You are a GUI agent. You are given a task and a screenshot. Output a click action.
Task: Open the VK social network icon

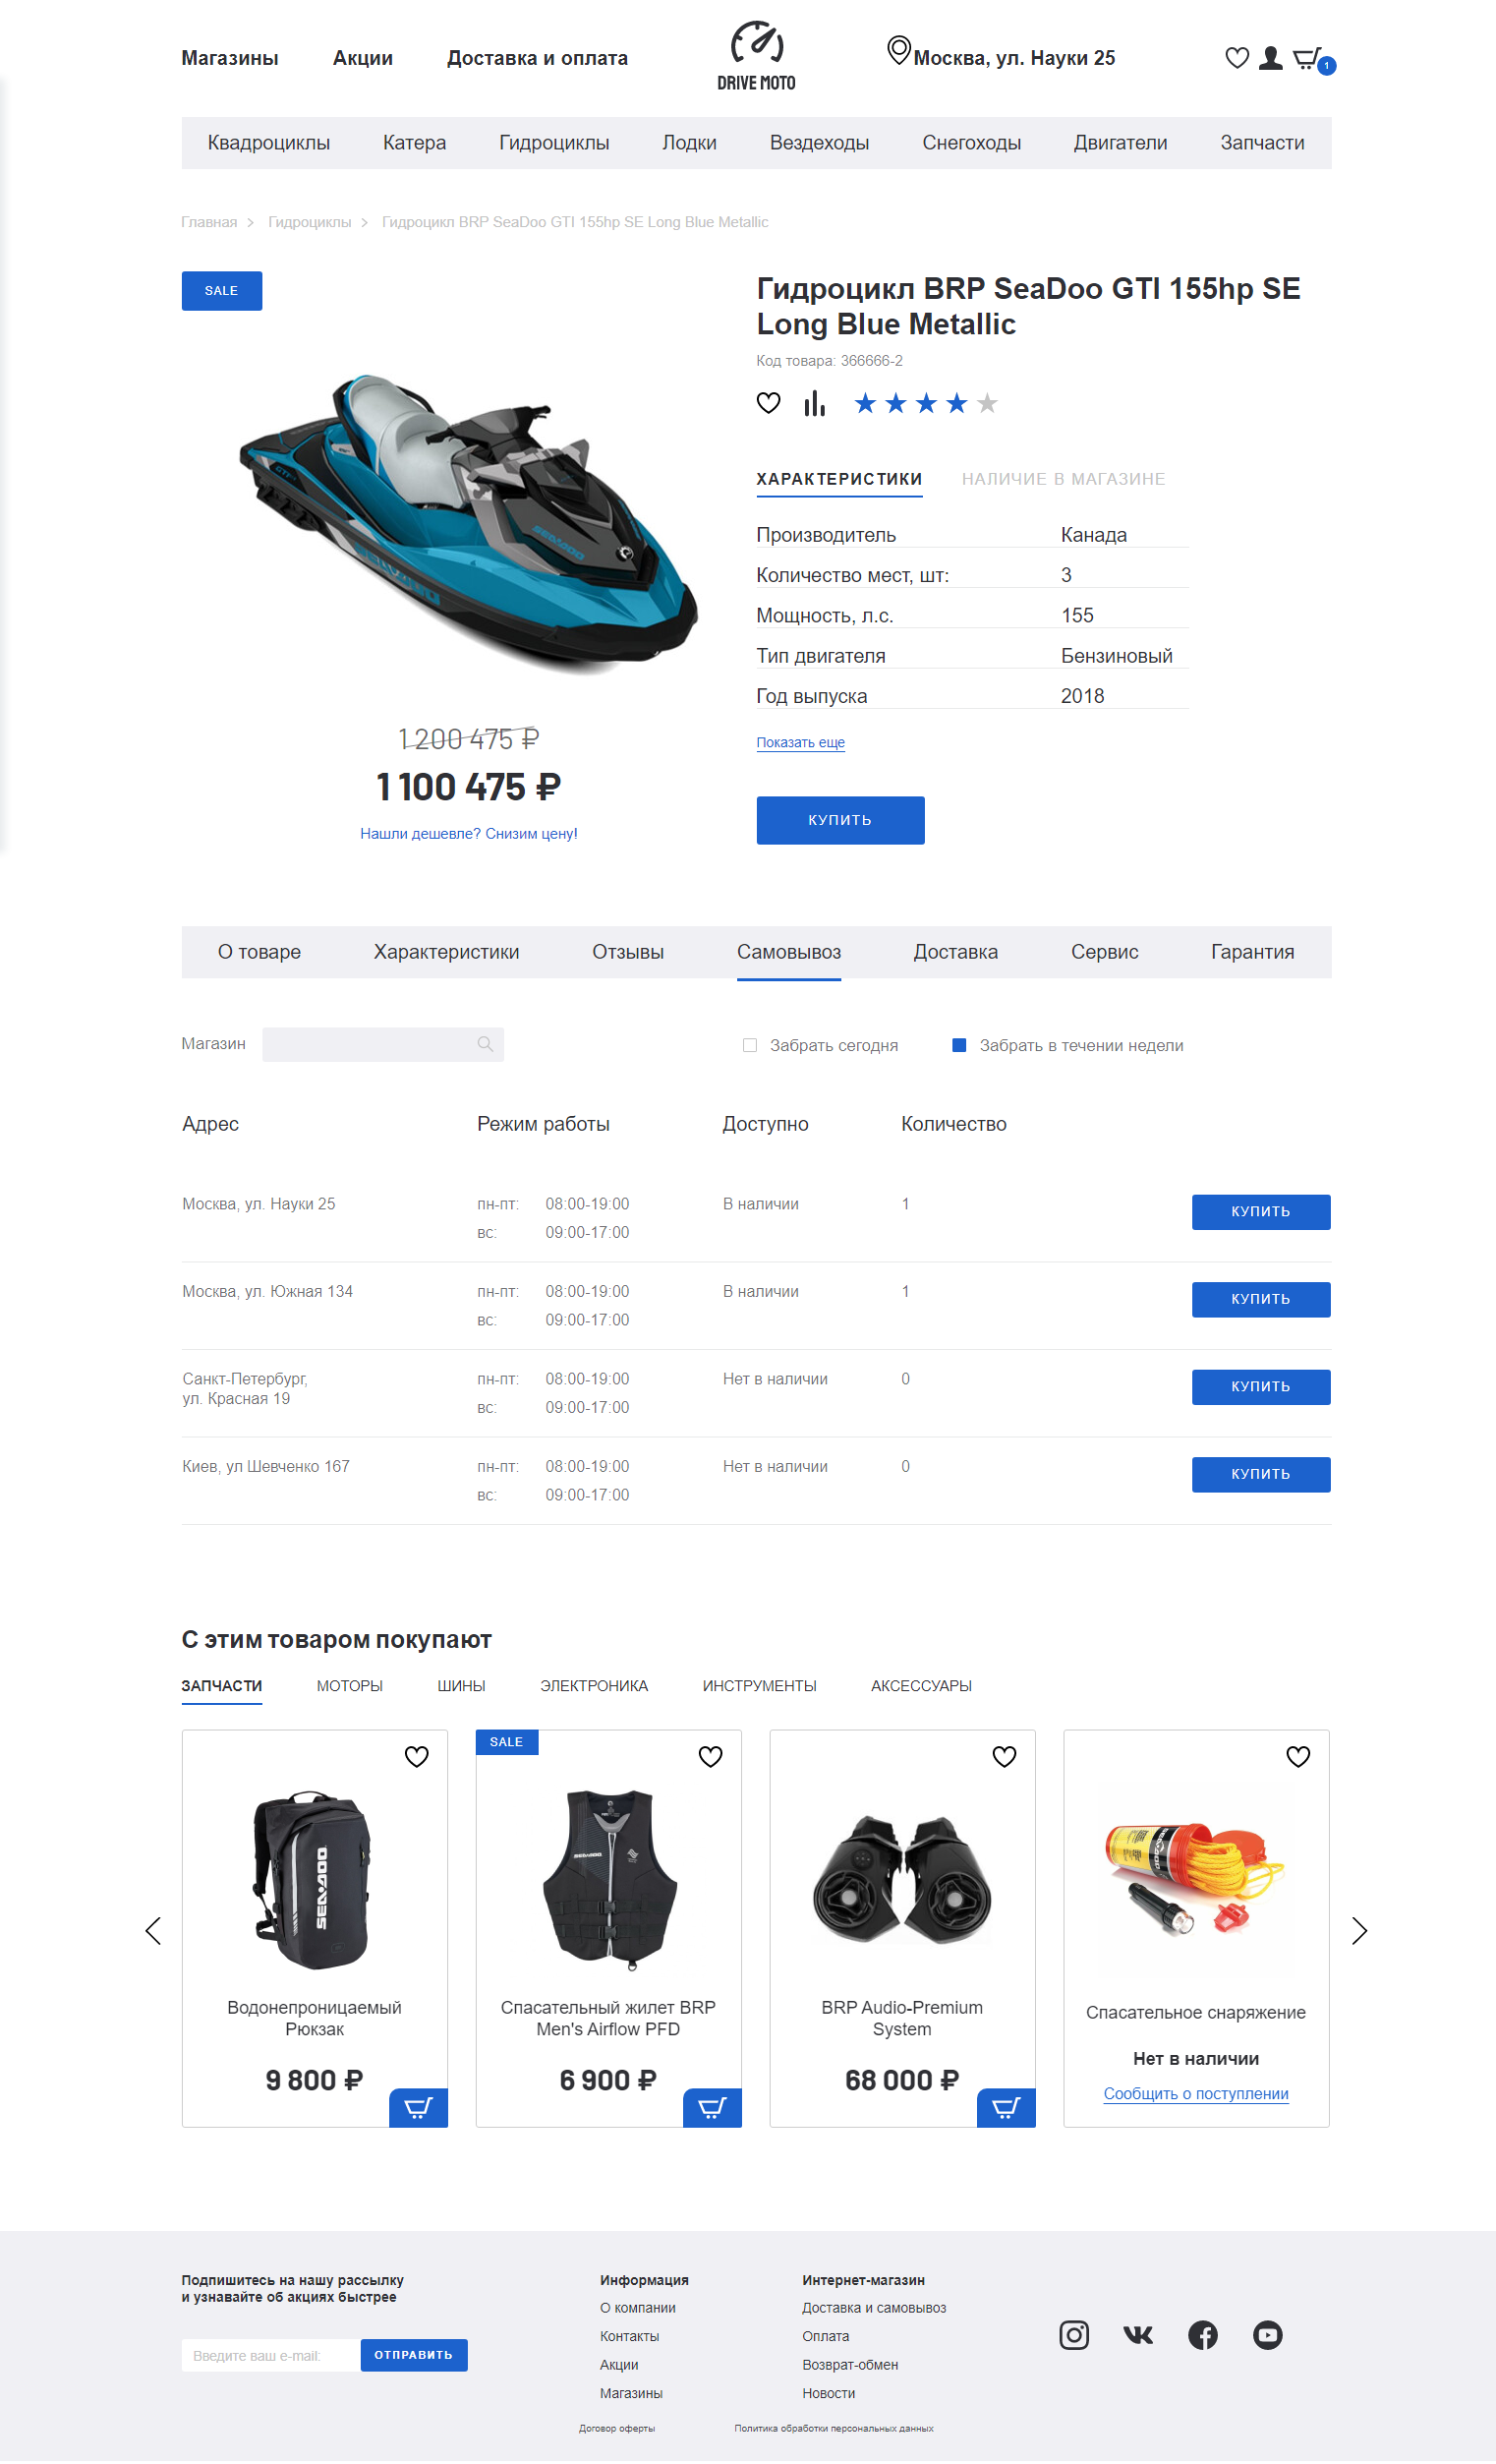click(1138, 2335)
